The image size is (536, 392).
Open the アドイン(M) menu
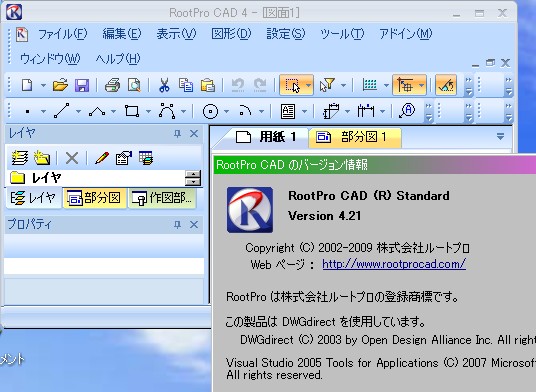[406, 34]
